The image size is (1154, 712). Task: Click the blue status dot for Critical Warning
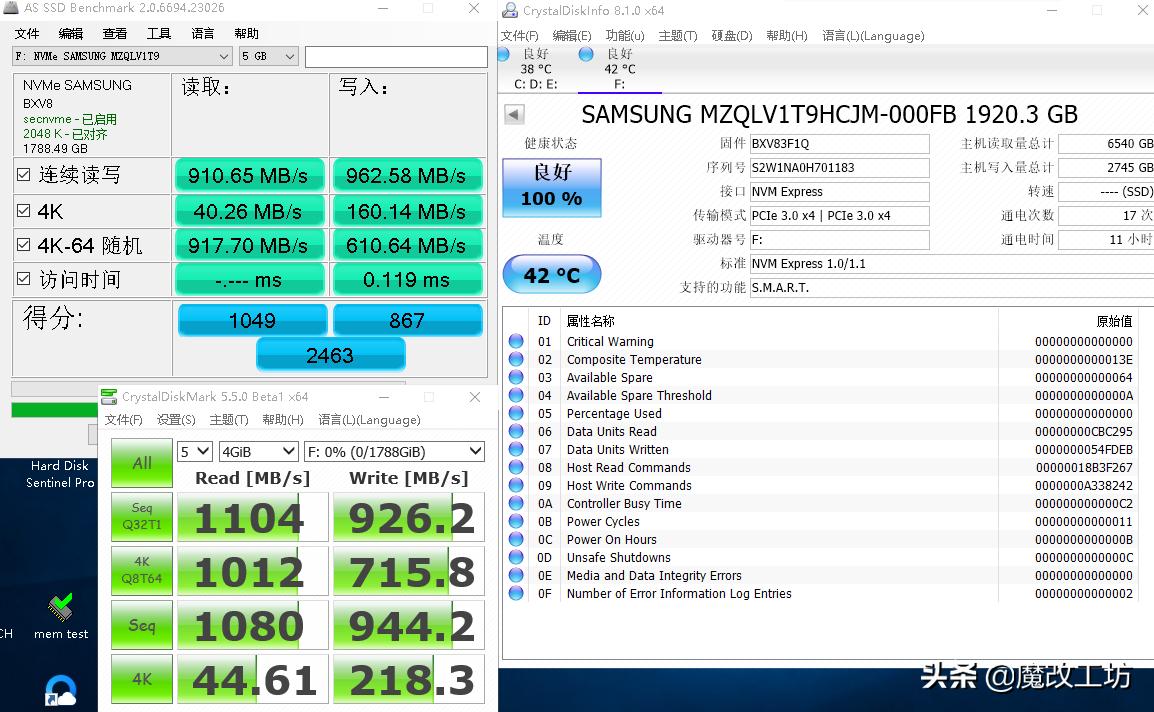pos(516,342)
